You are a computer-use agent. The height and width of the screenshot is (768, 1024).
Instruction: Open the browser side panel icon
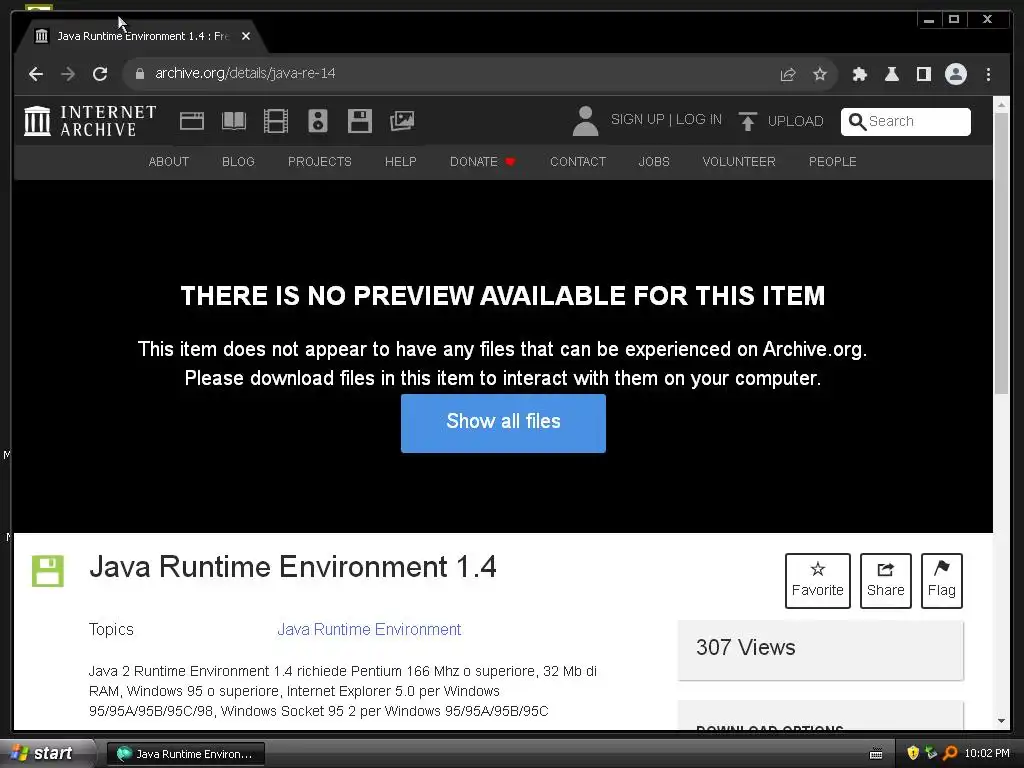[923, 74]
